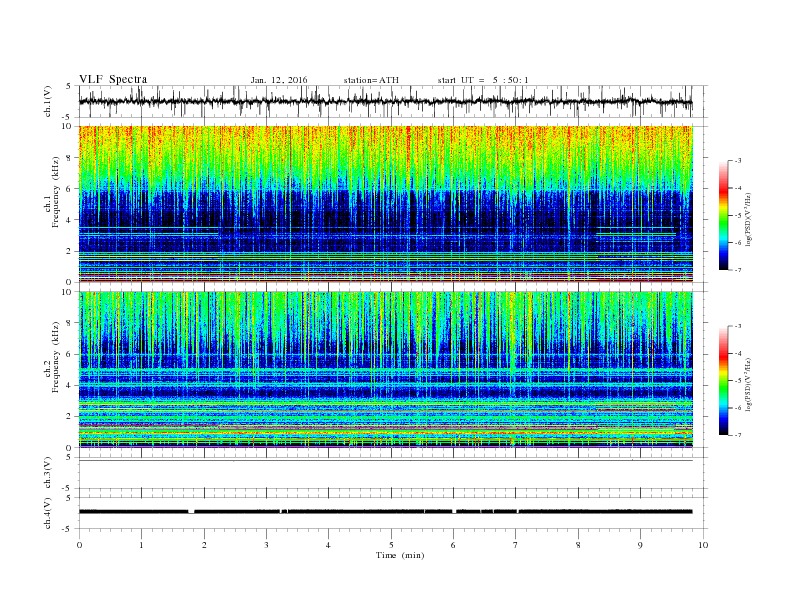792x612 pixels.
Task: Click the log(PSD) label beside ch.1 colorbar
Action: pyautogui.click(x=749, y=220)
